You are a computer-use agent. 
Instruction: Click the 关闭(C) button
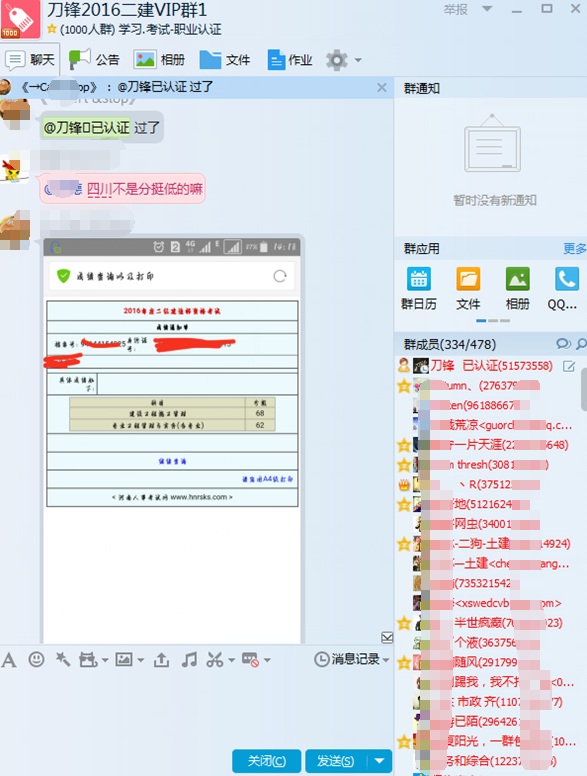click(x=266, y=761)
